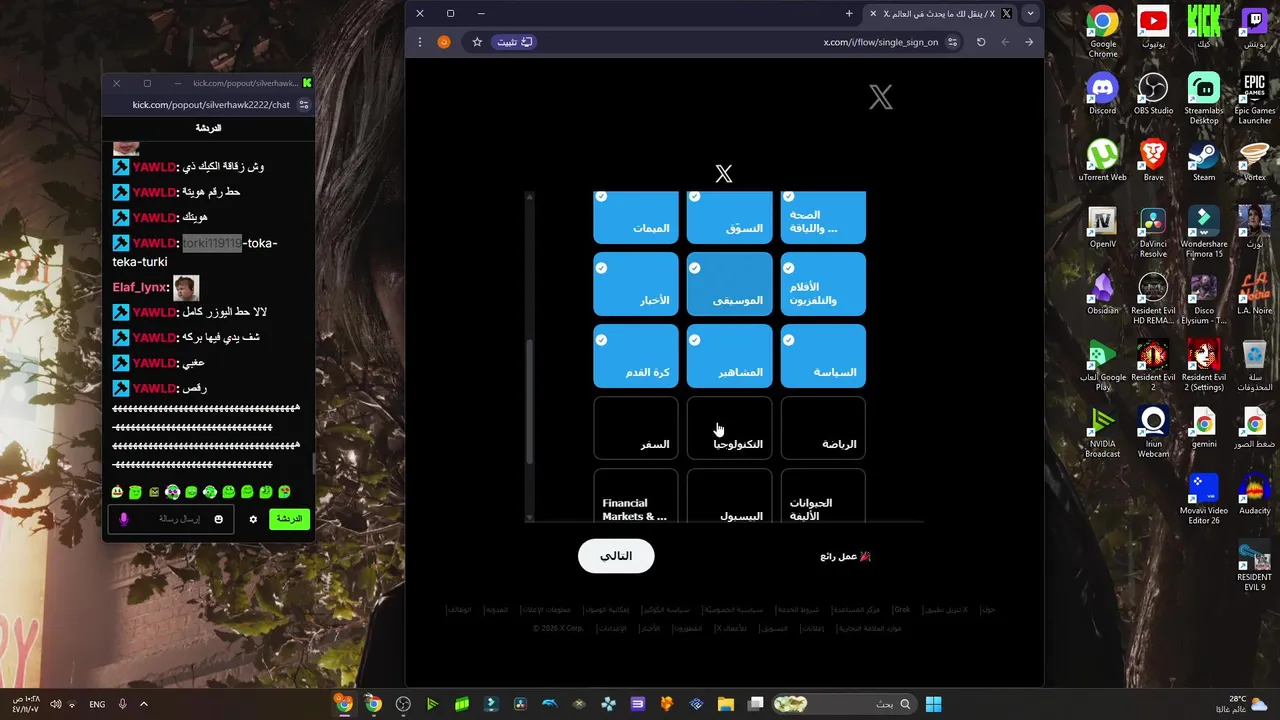This screenshot has width=1280, height=720.
Task: Open DaVinci Resolve desktop shortcut
Action: (x=1153, y=232)
